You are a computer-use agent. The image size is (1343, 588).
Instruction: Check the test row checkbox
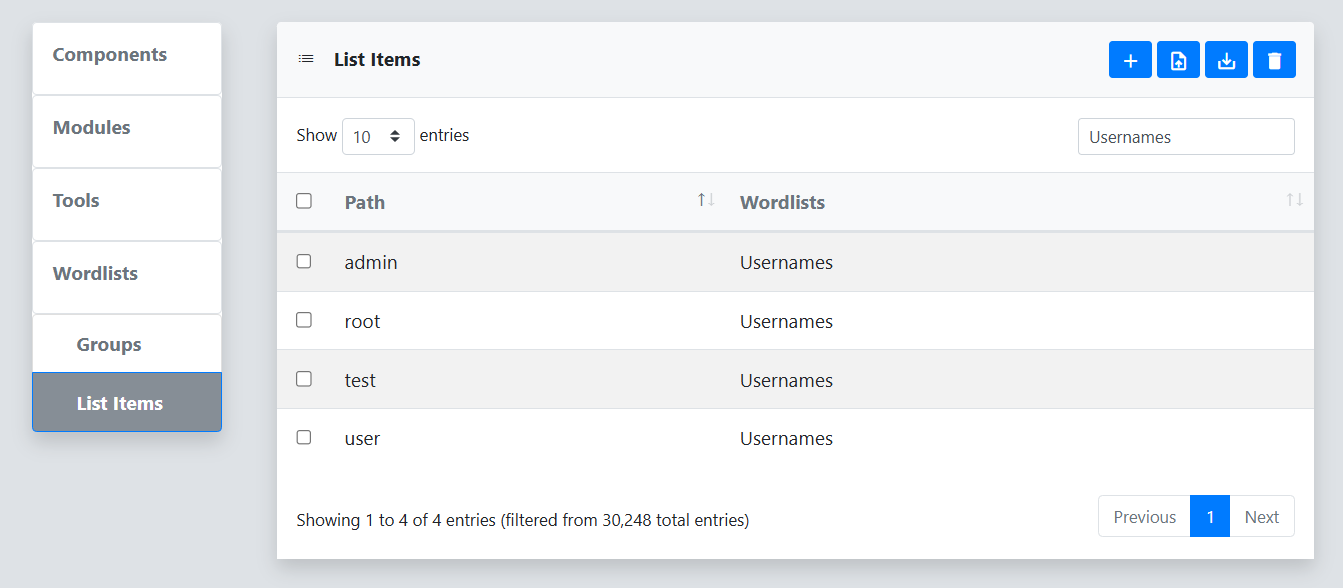[304, 379]
